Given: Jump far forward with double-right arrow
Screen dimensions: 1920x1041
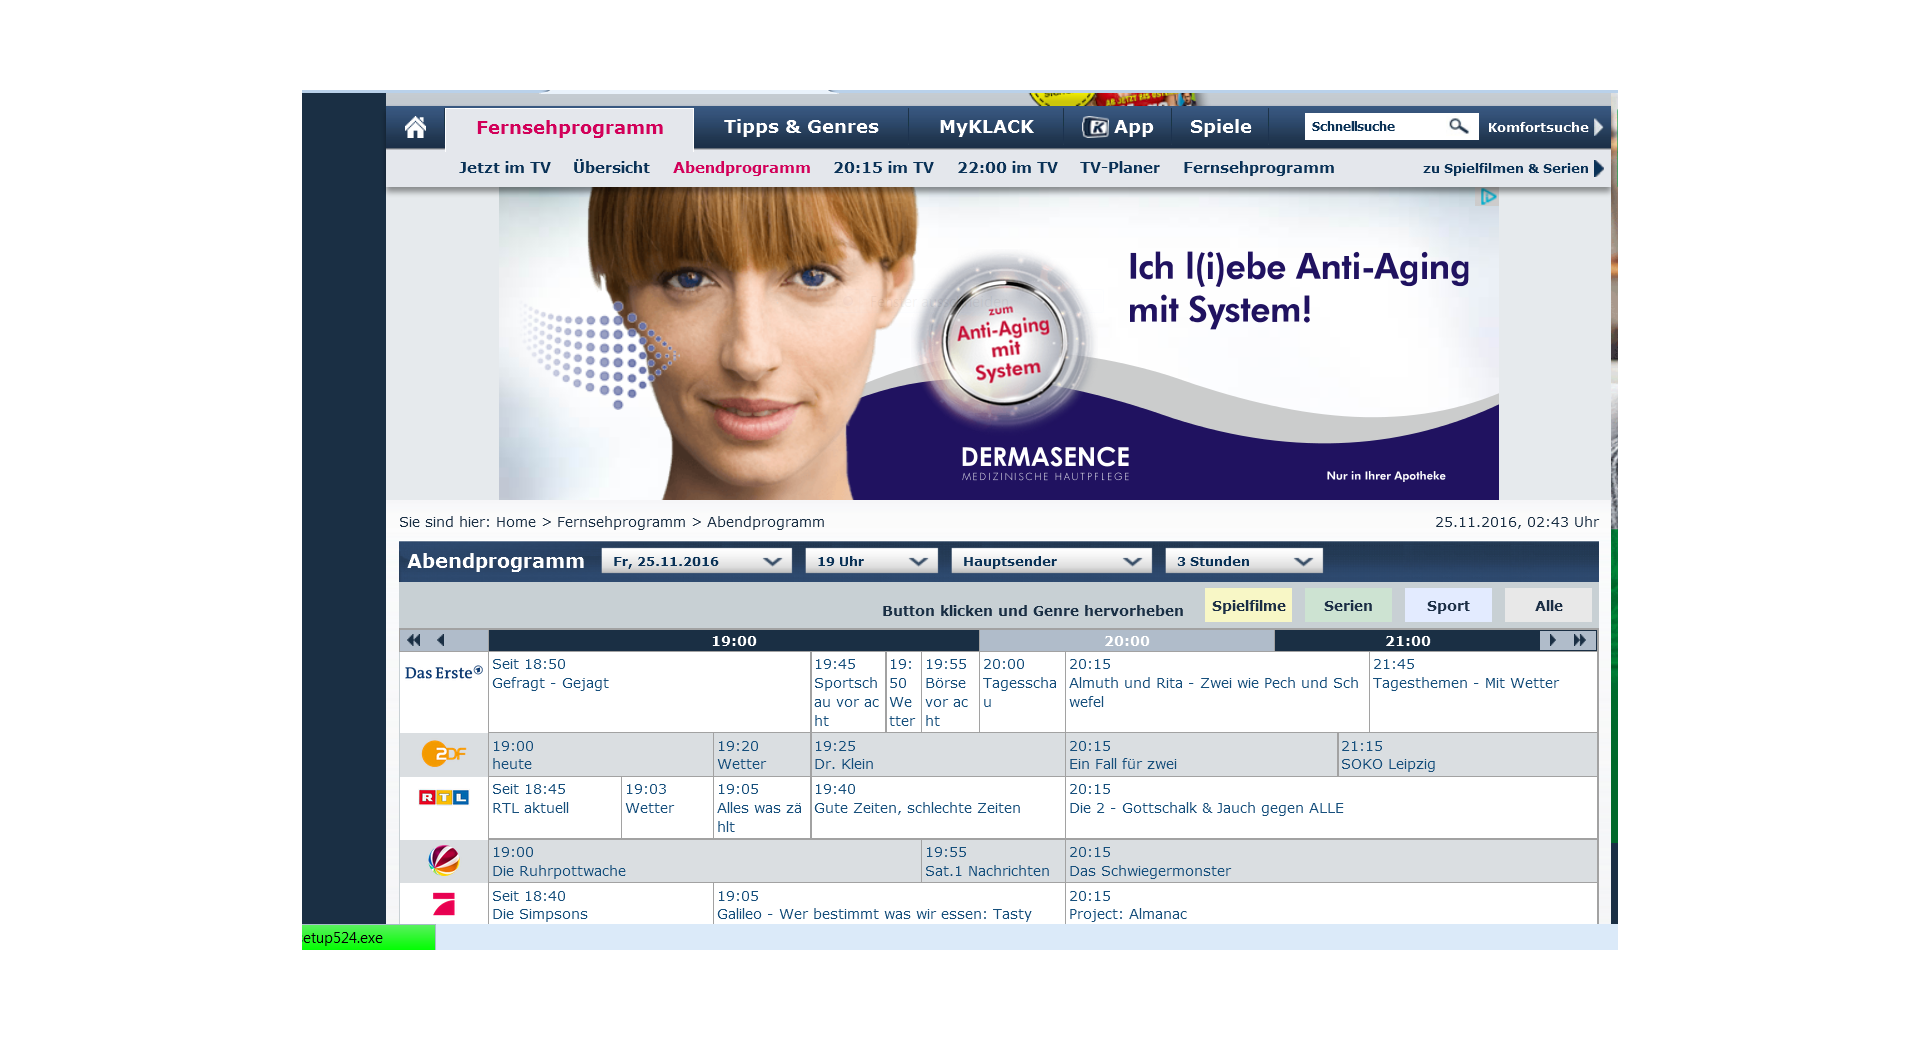Looking at the screenshot, I should pyautogui.click(x=1580, y=641).
